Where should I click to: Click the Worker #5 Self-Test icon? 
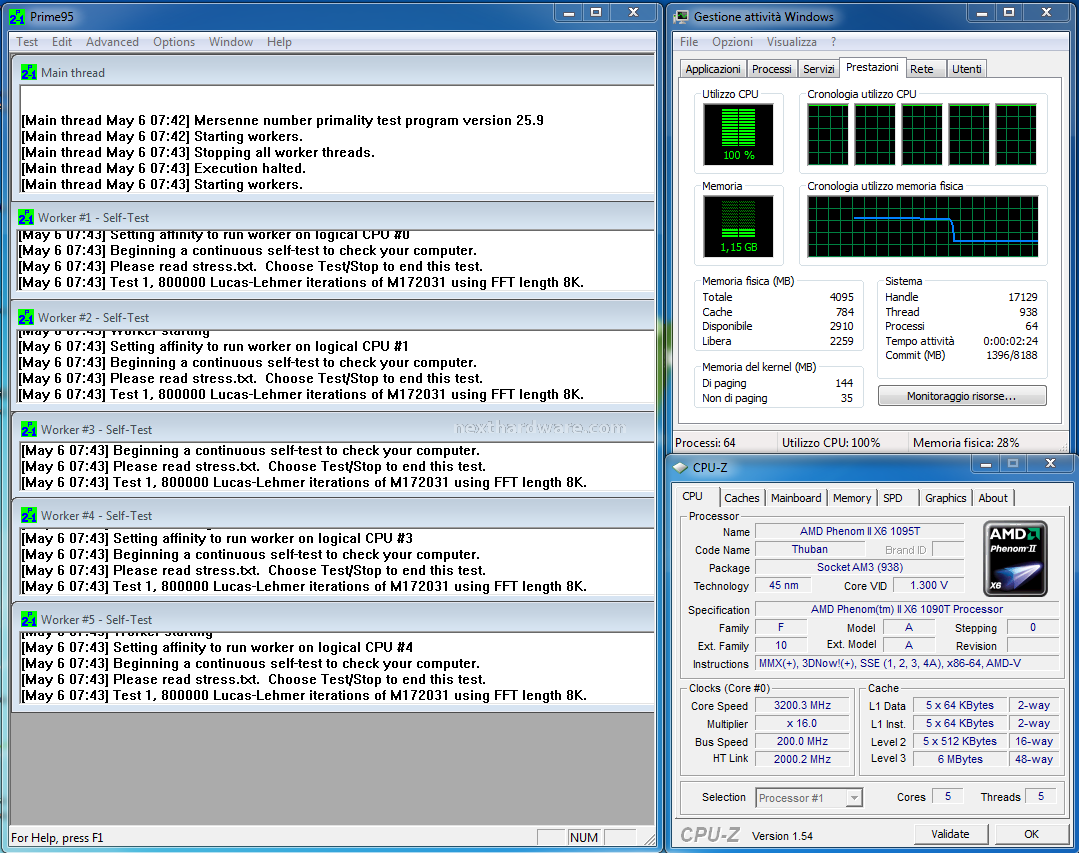pyautogui.click(x=29, y=619)
